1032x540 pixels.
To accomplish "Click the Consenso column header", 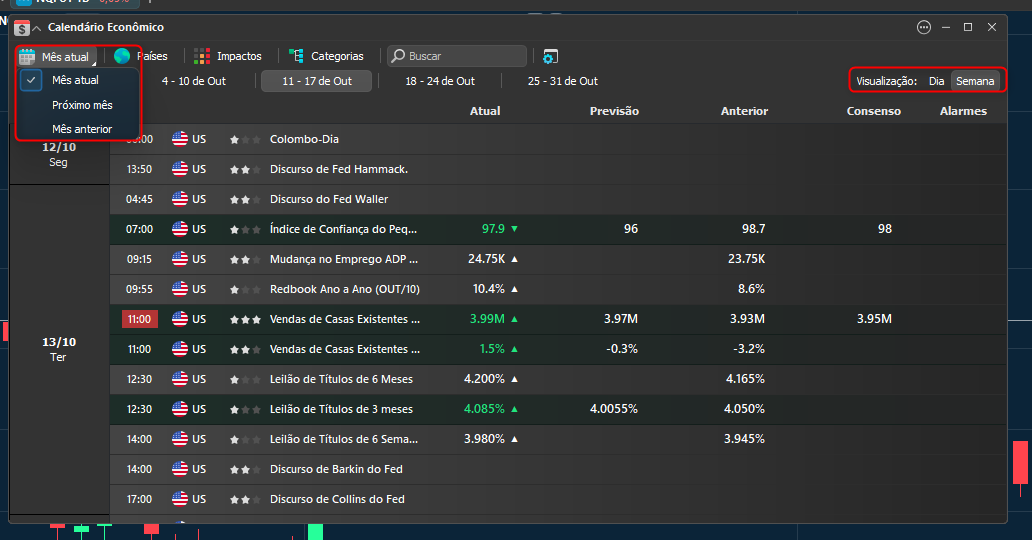I will 873,111.
